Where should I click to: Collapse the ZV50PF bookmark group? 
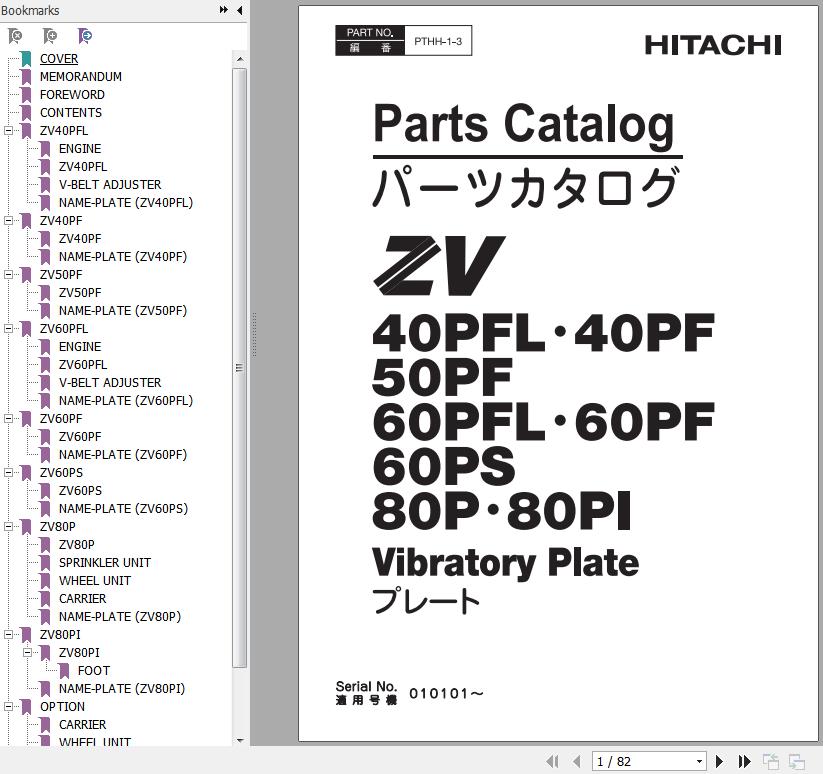point(8,274)
